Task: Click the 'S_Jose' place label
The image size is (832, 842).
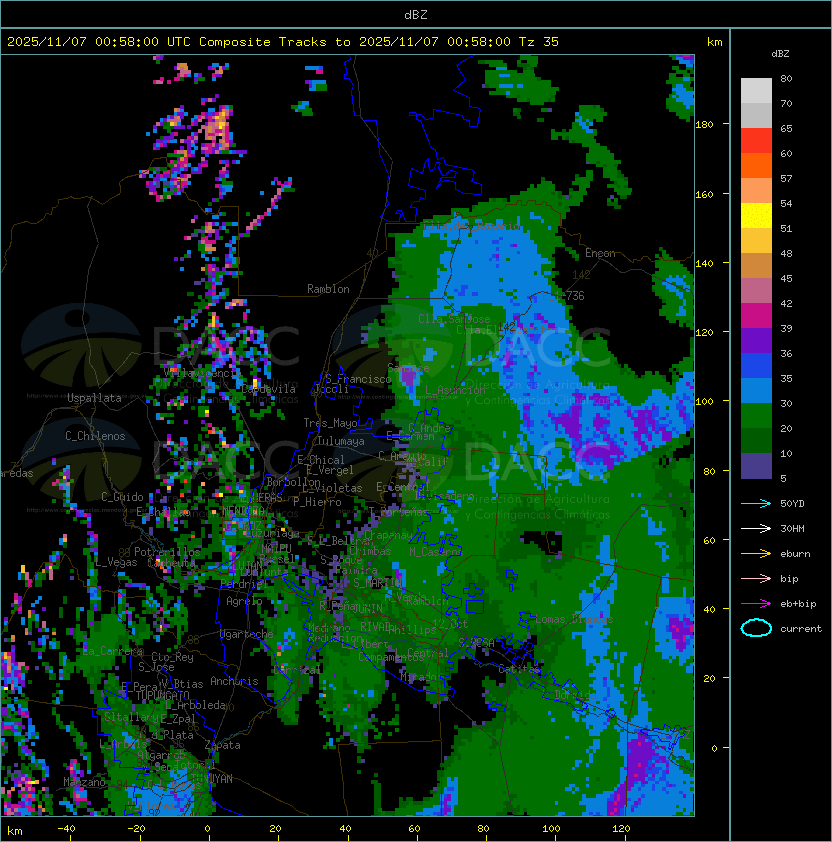Action: pyautogui.click(x=156, y=667)
